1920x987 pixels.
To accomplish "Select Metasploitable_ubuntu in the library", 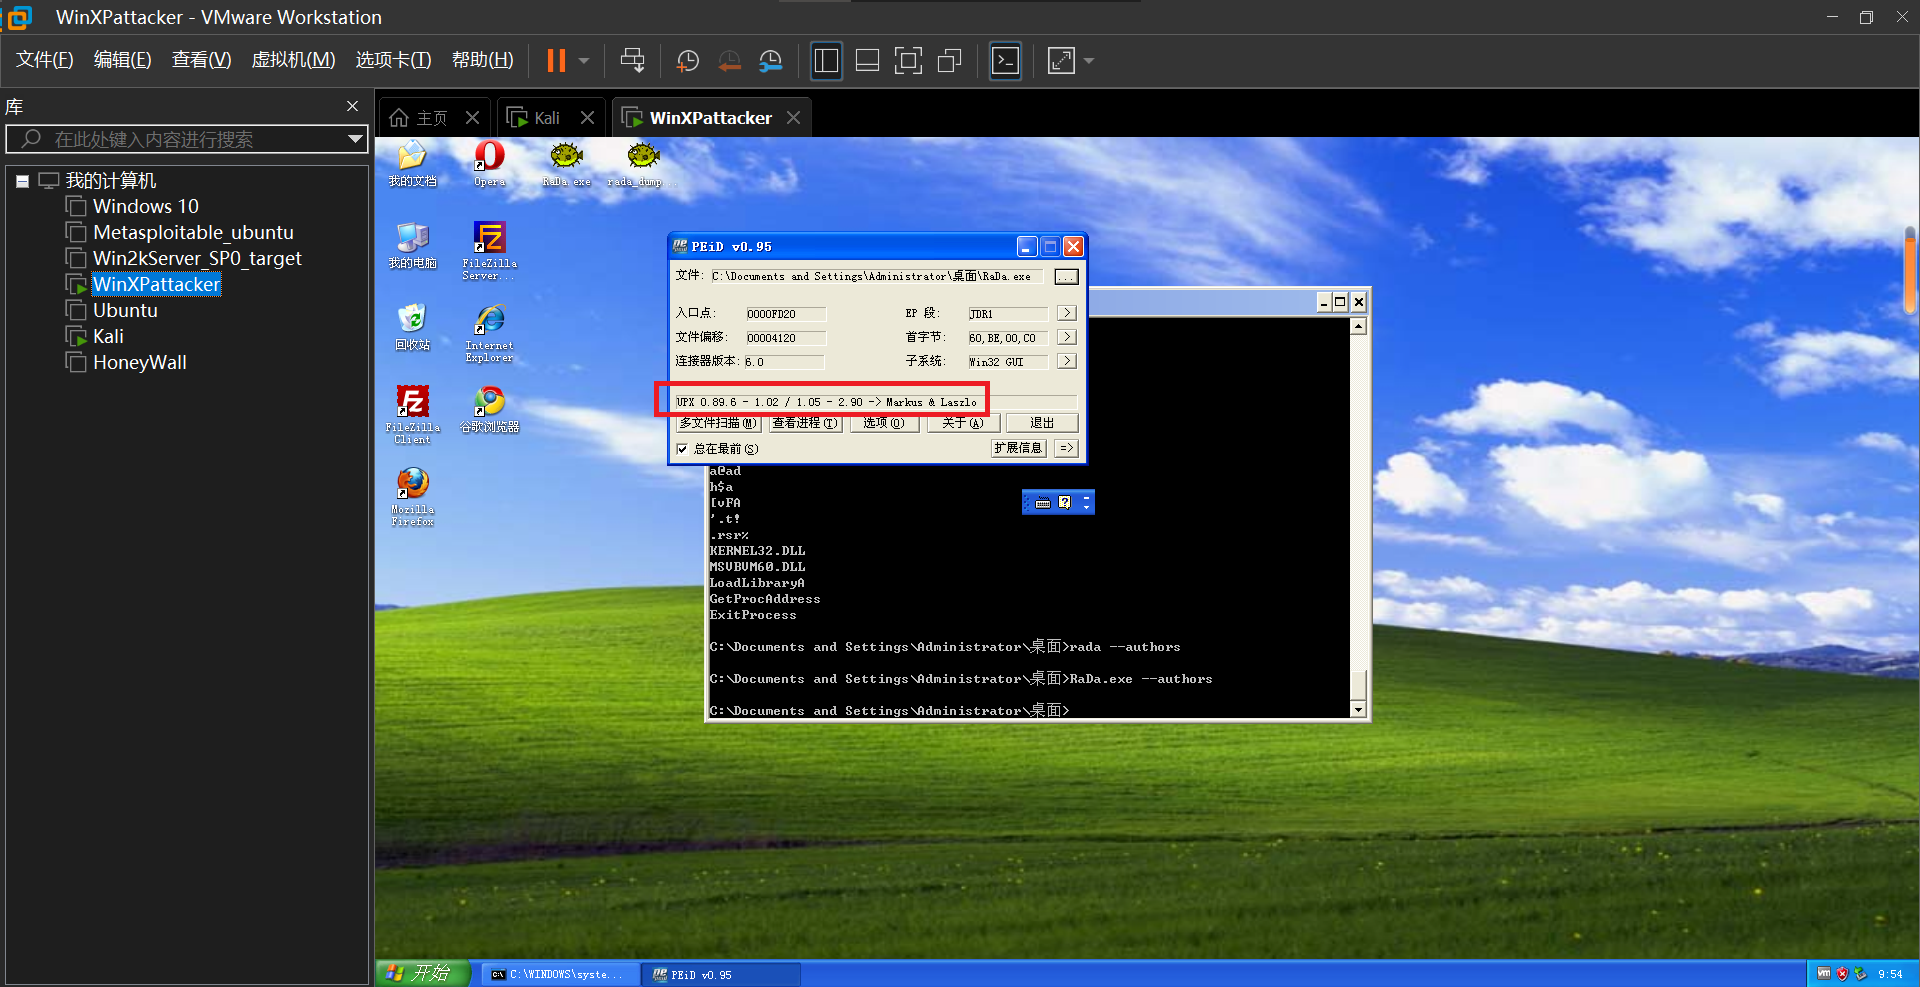I will tap(193, 232).
